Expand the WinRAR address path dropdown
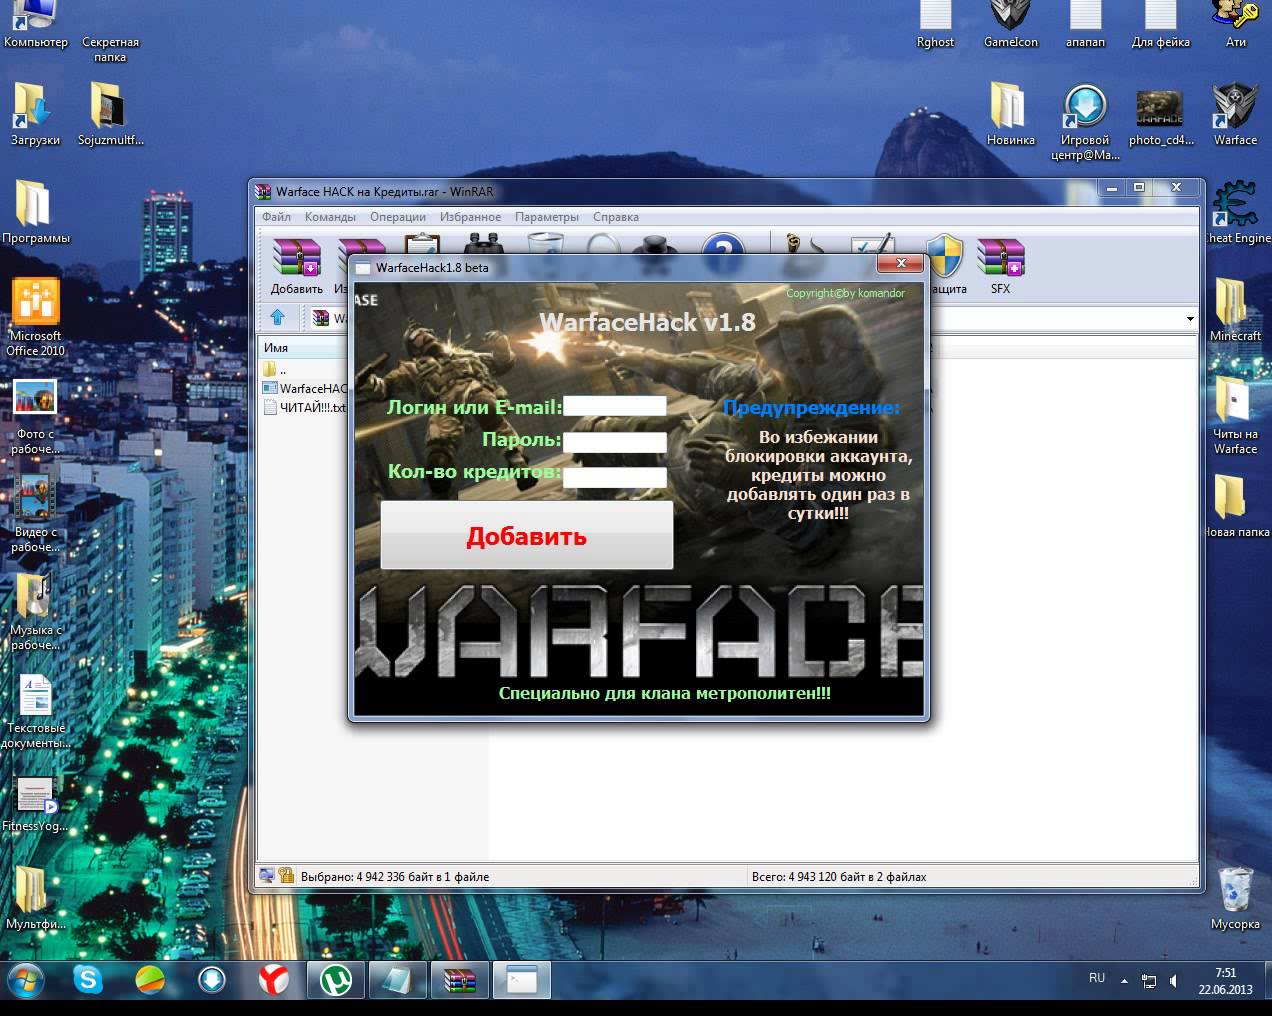1272x1016 pixels. 1189,319
